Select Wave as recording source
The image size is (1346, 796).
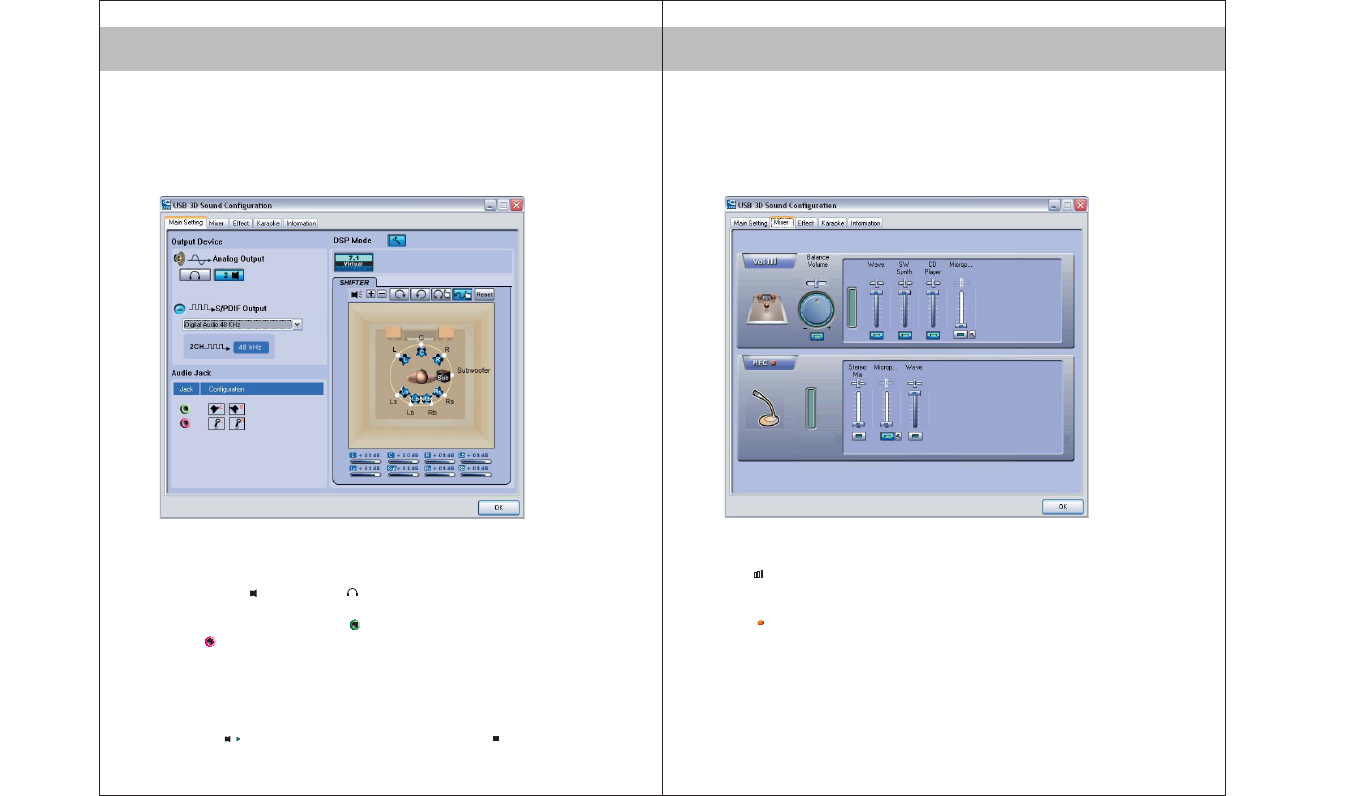click(915, 436)
